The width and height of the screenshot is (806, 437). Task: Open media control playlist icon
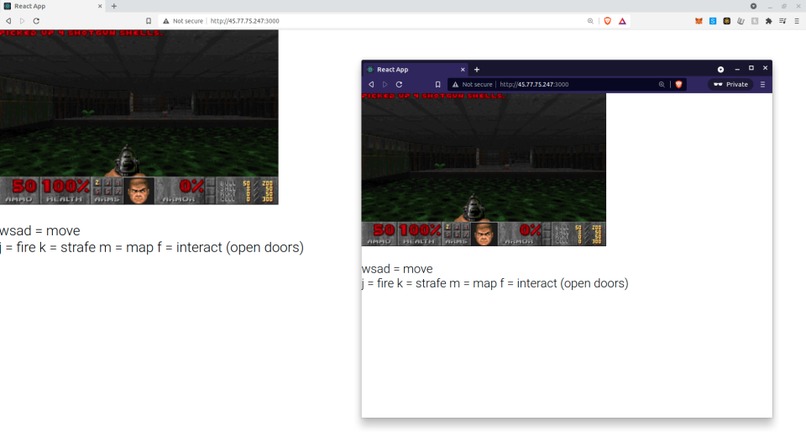pyautogui.click(x=782, y=21)
